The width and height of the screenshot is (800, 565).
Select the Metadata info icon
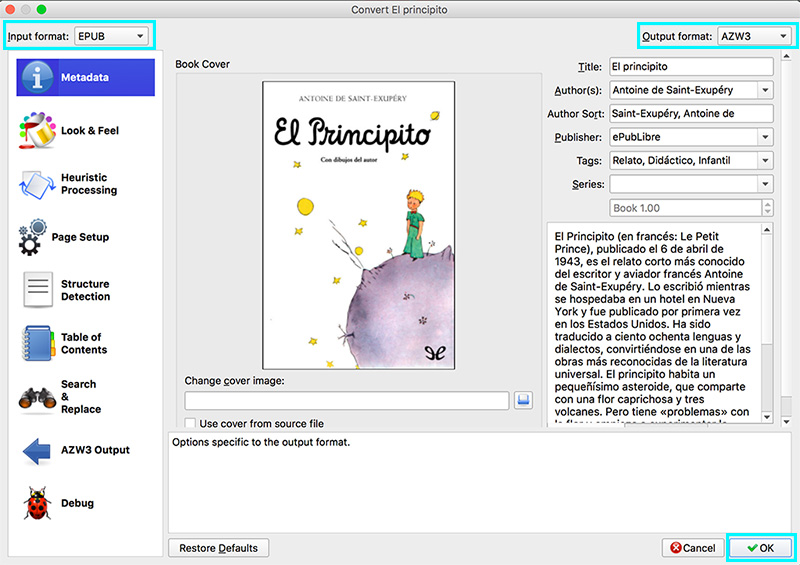(37, 77)
